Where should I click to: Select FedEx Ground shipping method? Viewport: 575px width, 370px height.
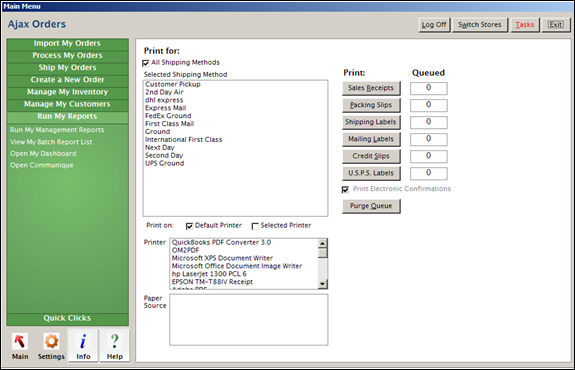click(x=168, y=116)
